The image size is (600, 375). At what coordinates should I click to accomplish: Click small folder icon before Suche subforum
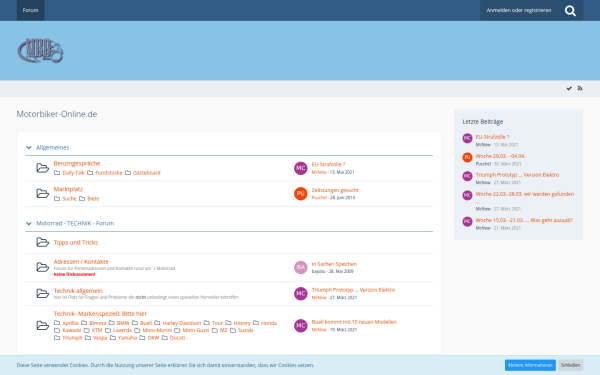point(57,199)
